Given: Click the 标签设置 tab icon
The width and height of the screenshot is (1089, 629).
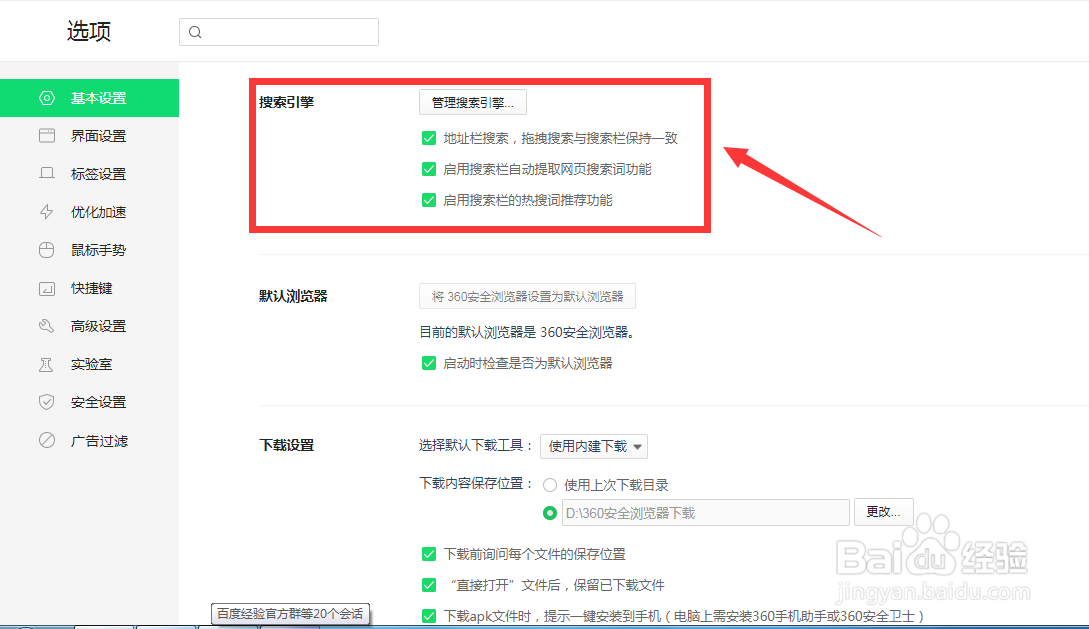Looking at the screenshot, I should 47,174.
